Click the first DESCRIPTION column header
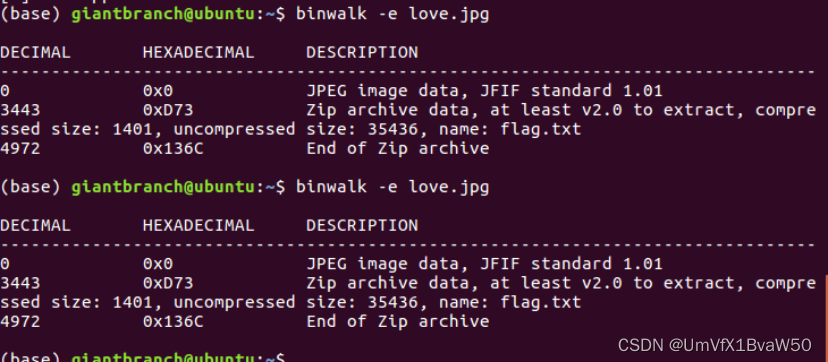Viewport: 828px width, 362px height. [362, 52]
